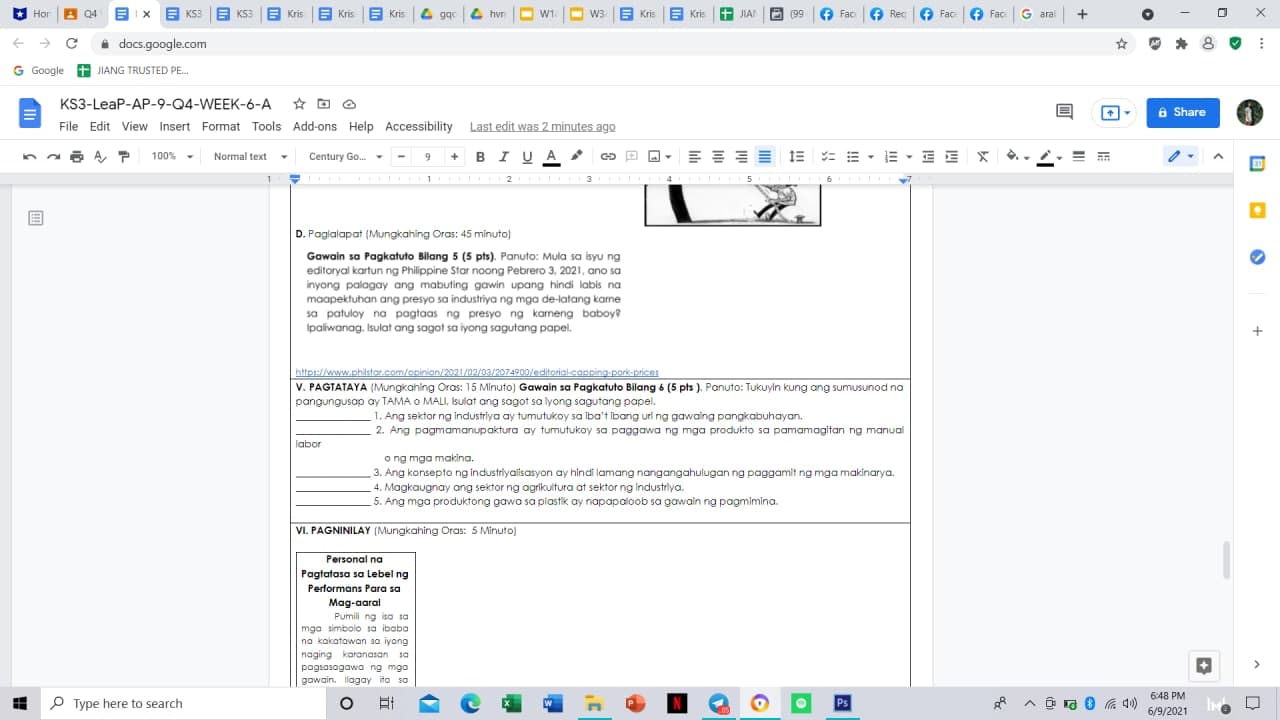
Task: Toggle justify text alignment
Action: (x=765, y=157)
